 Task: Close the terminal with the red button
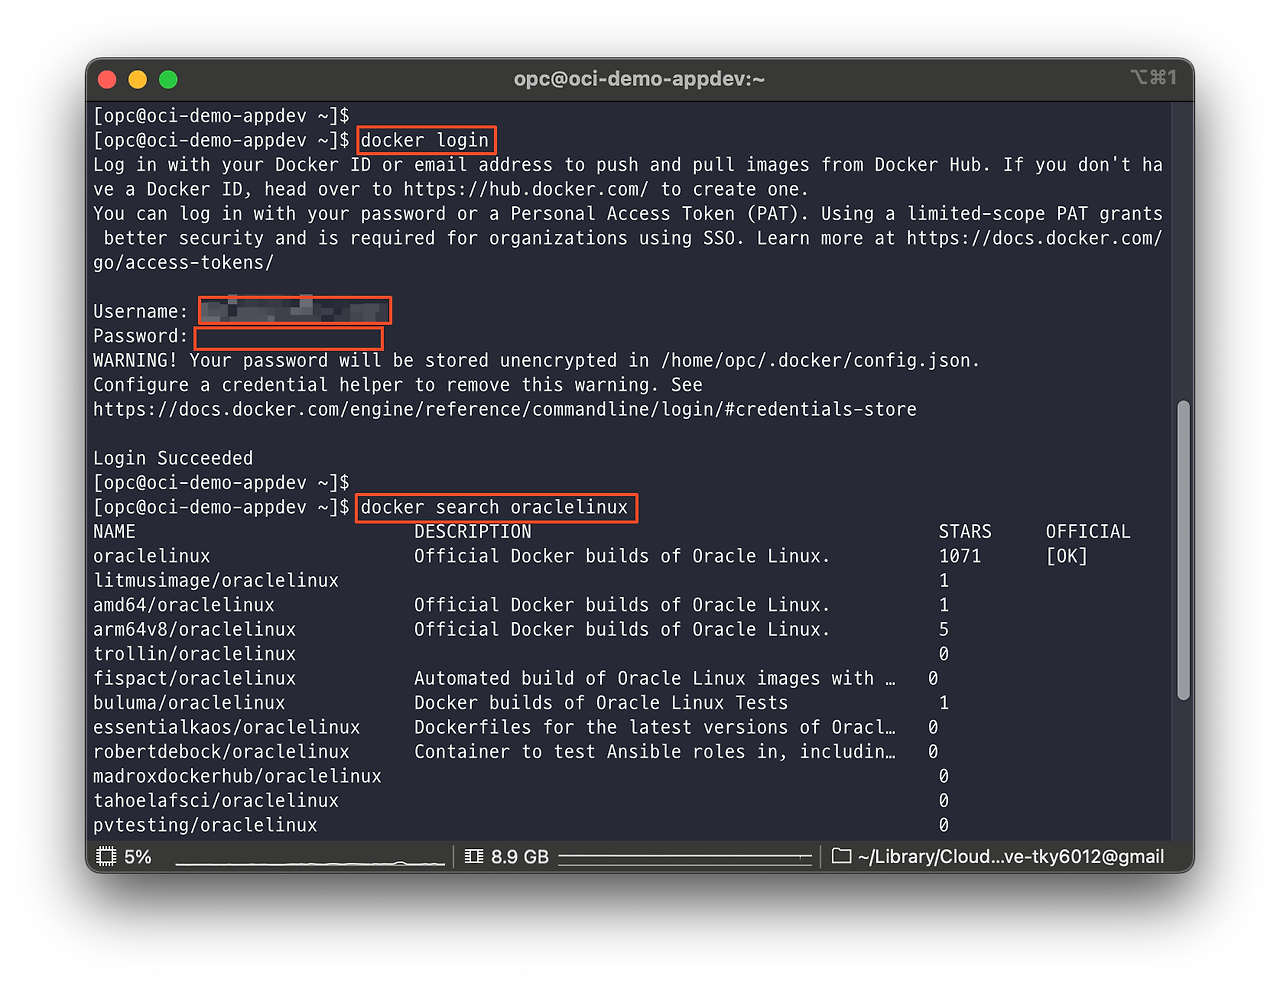tap(108, 80)
